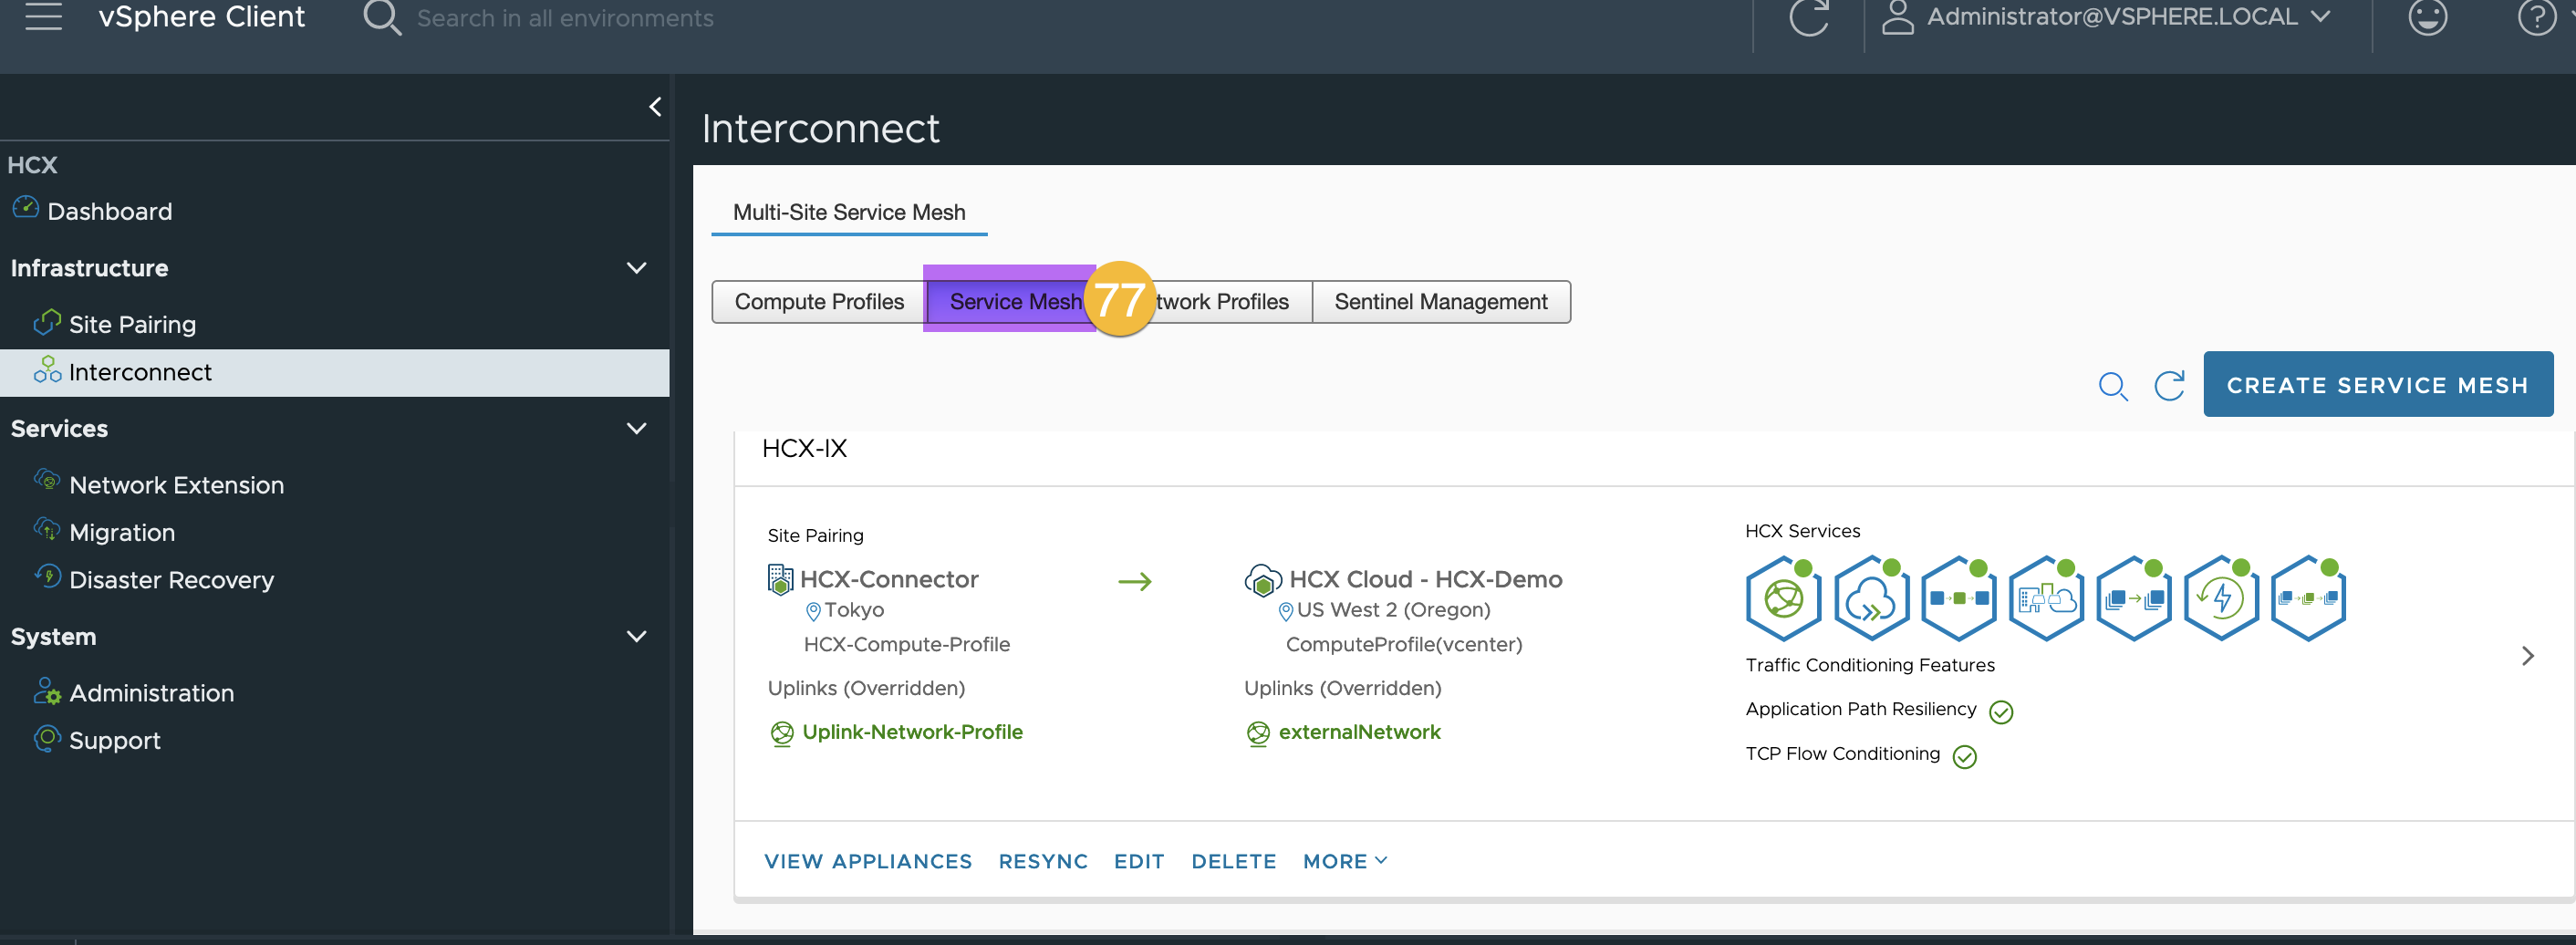This screenshot has height=945, width=2576.
Task: Open the smiley feedback icon
Action: pos(2427,17)
